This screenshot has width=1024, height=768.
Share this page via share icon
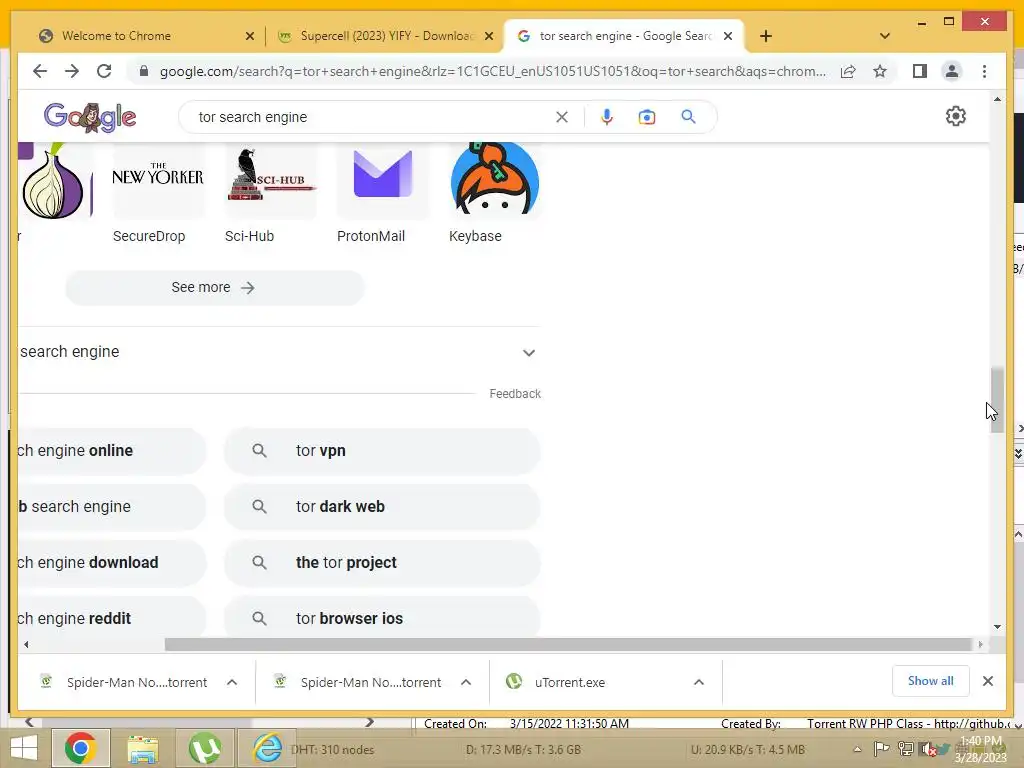point(848,71)
